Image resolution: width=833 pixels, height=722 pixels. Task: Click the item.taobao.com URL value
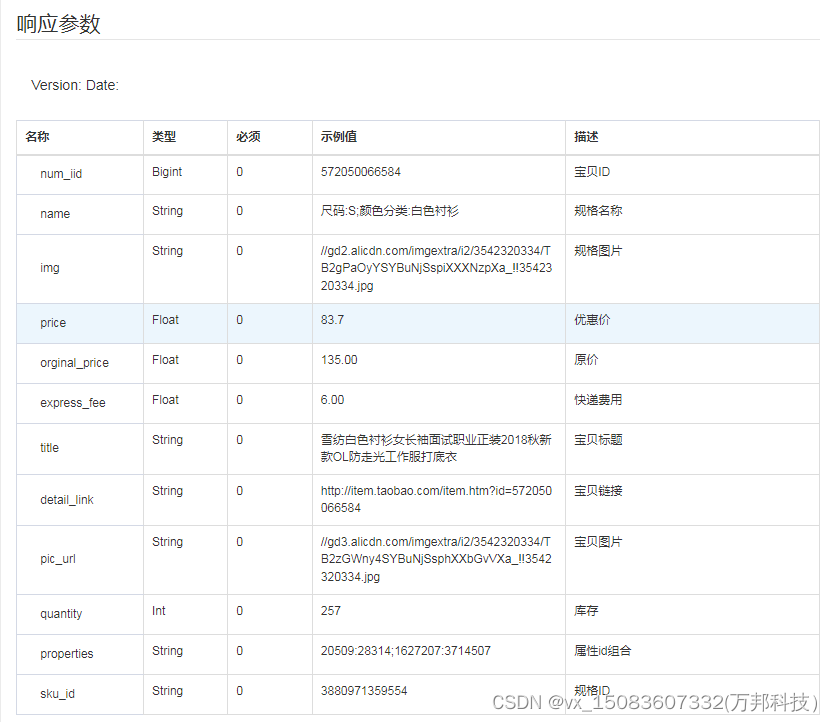click(436, 499)
